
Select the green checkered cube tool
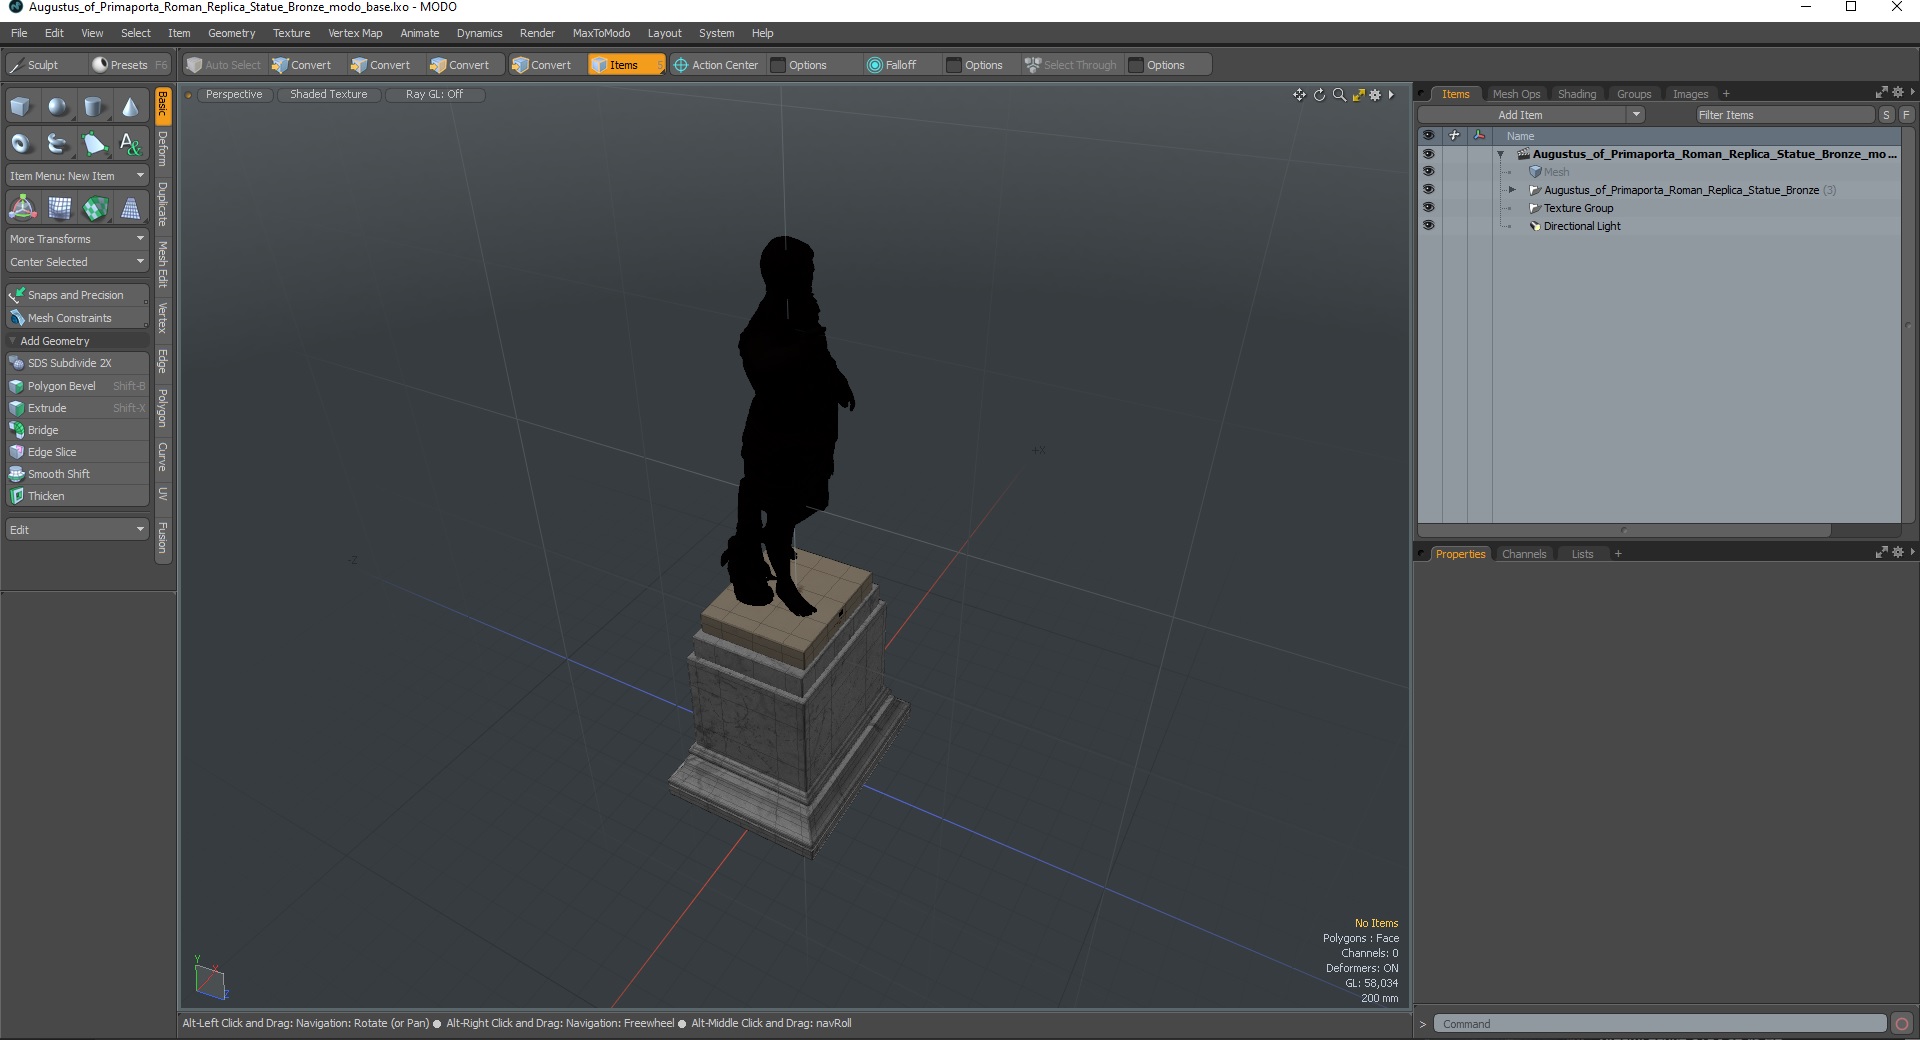click(95, 208)
